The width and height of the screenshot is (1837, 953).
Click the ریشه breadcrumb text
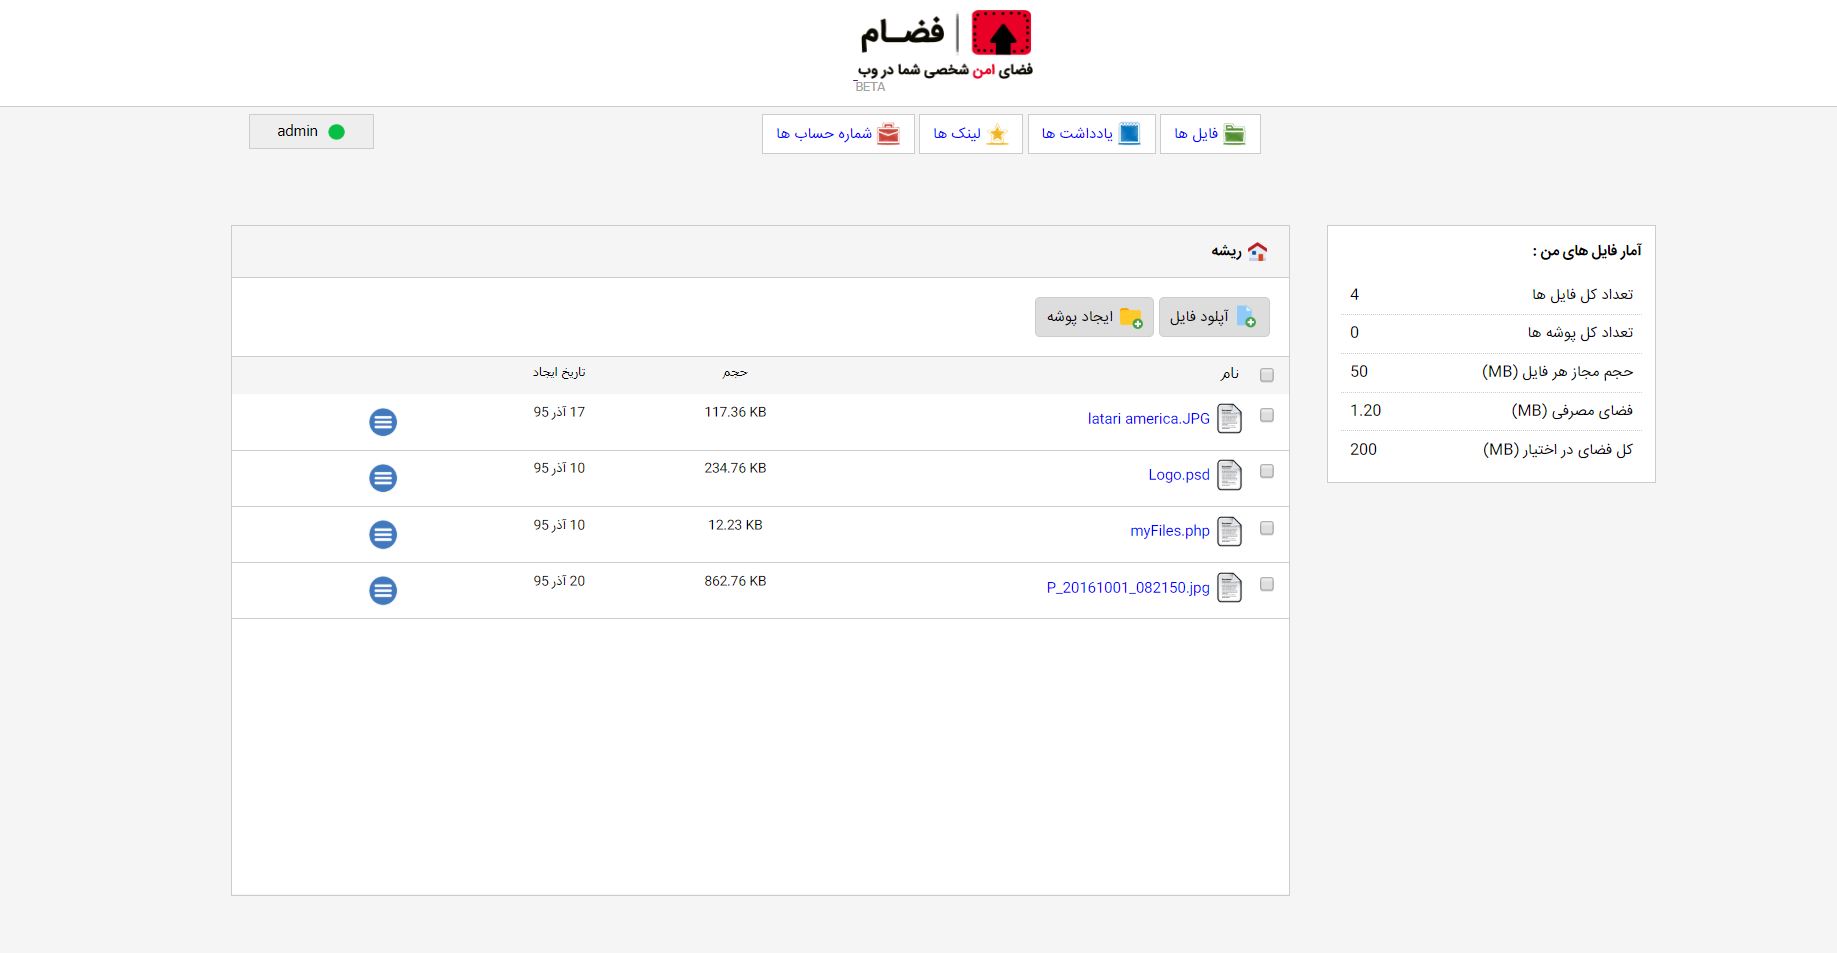[x=1226, y=251]
